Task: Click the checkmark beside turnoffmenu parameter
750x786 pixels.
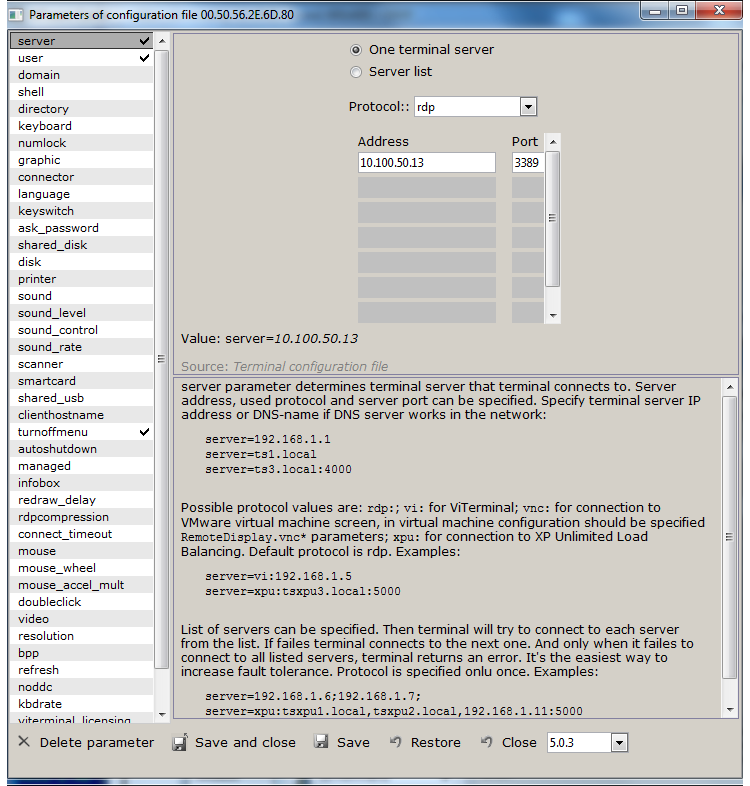Action: pyautogui.click(x=145, y=432)
